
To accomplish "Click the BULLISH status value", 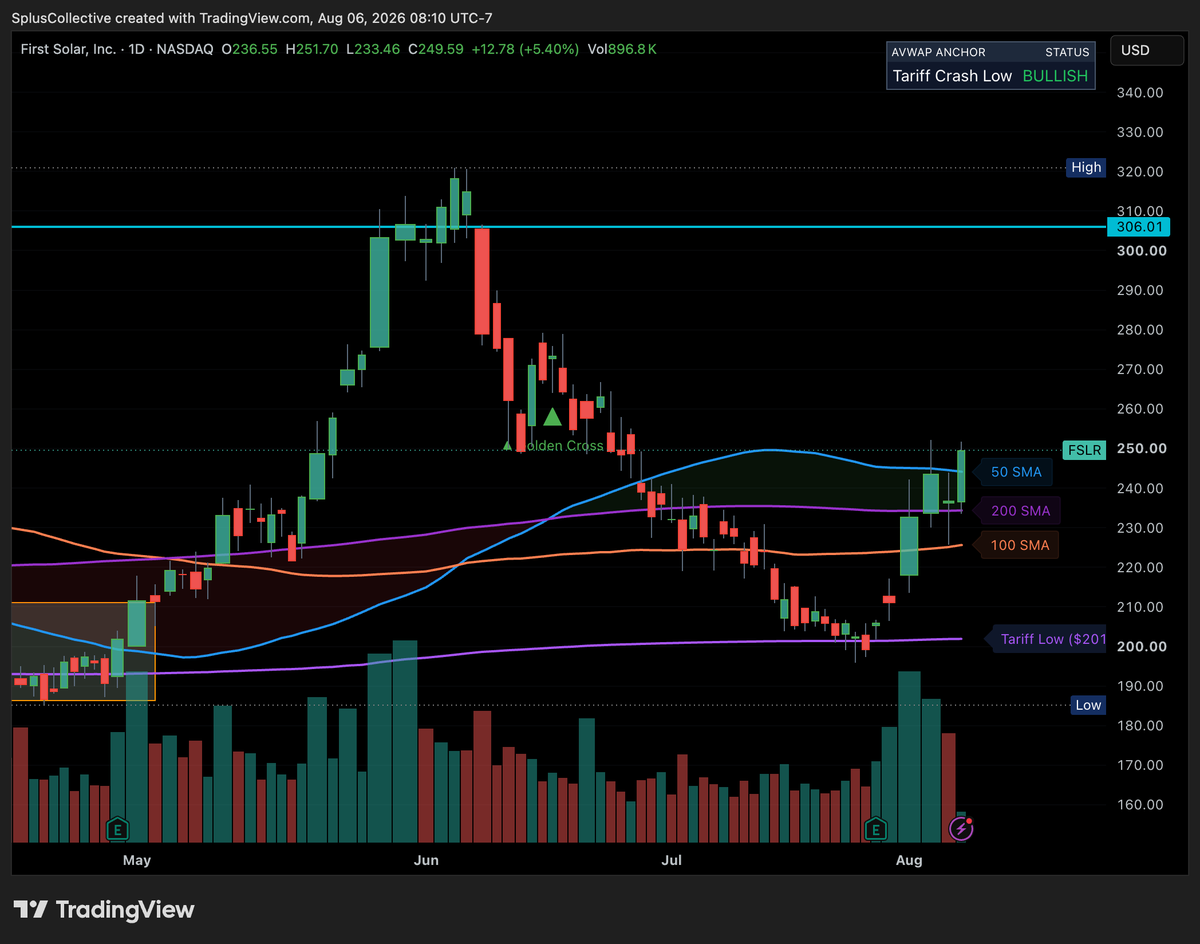I will 1055,76.
